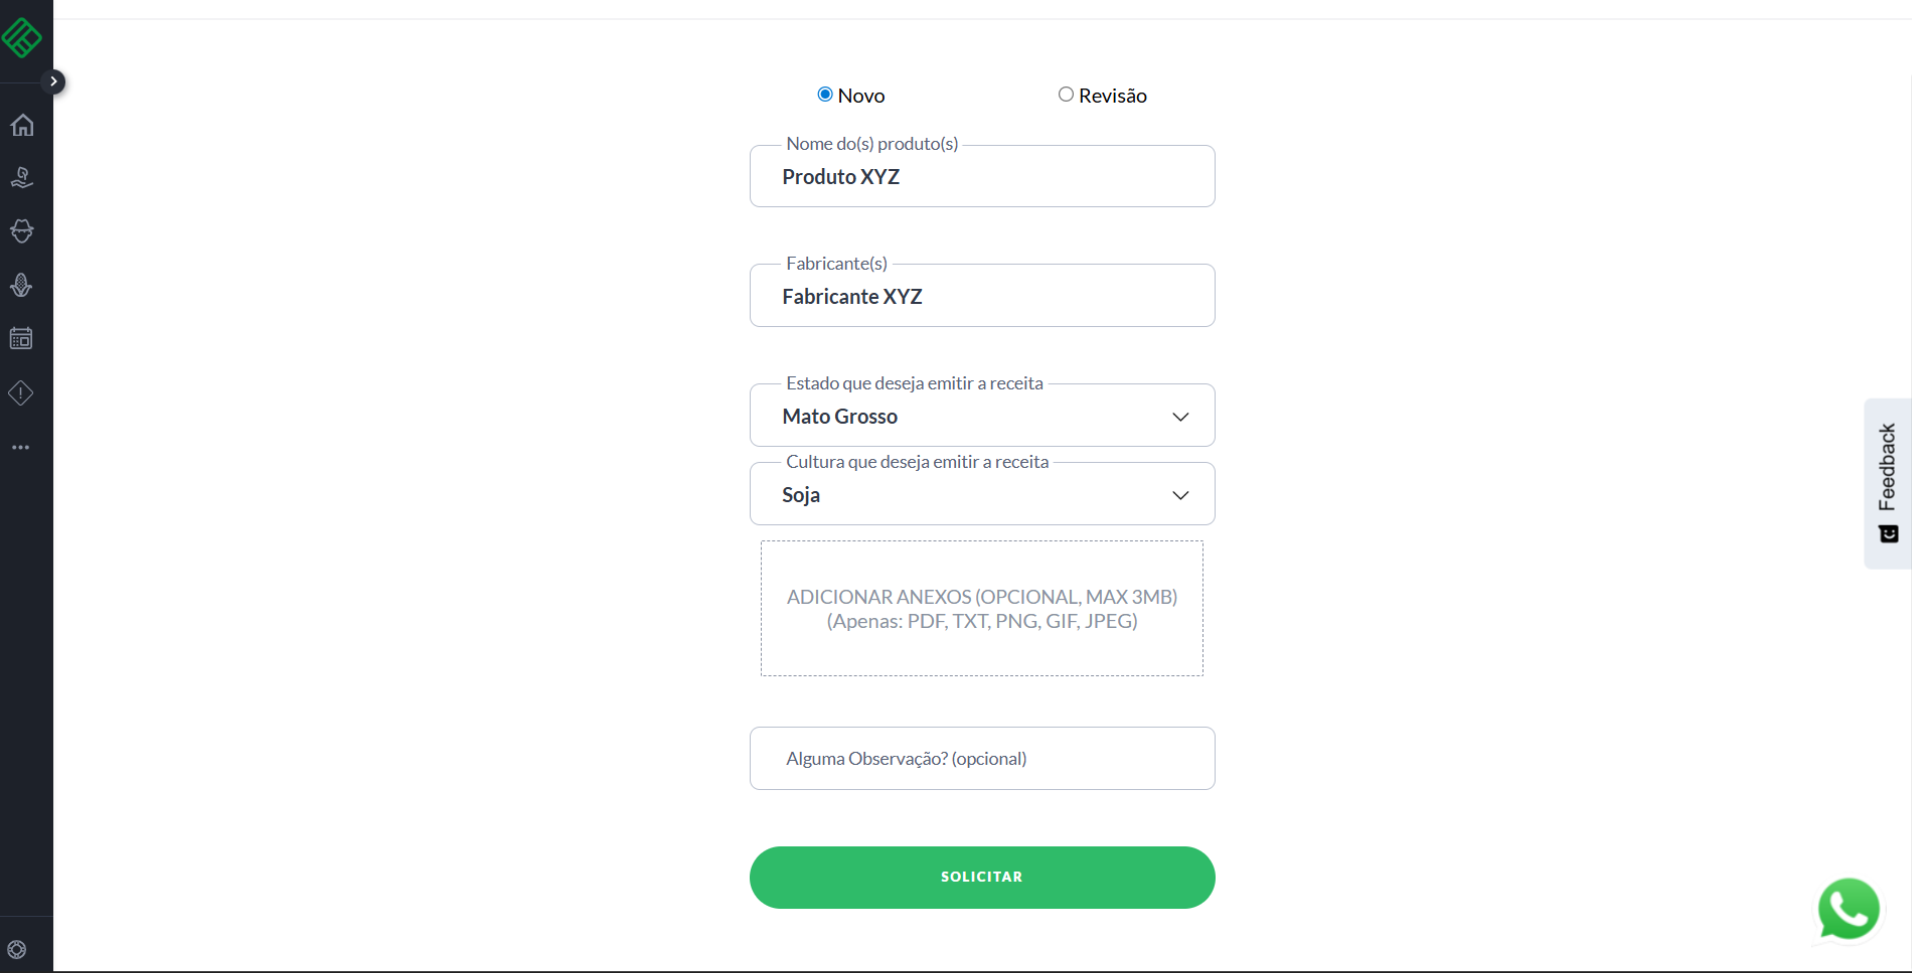Screen dimensions: 1912x973
Task: Open the Estado dropdown showing Mato Grosso
Action: 982,416
